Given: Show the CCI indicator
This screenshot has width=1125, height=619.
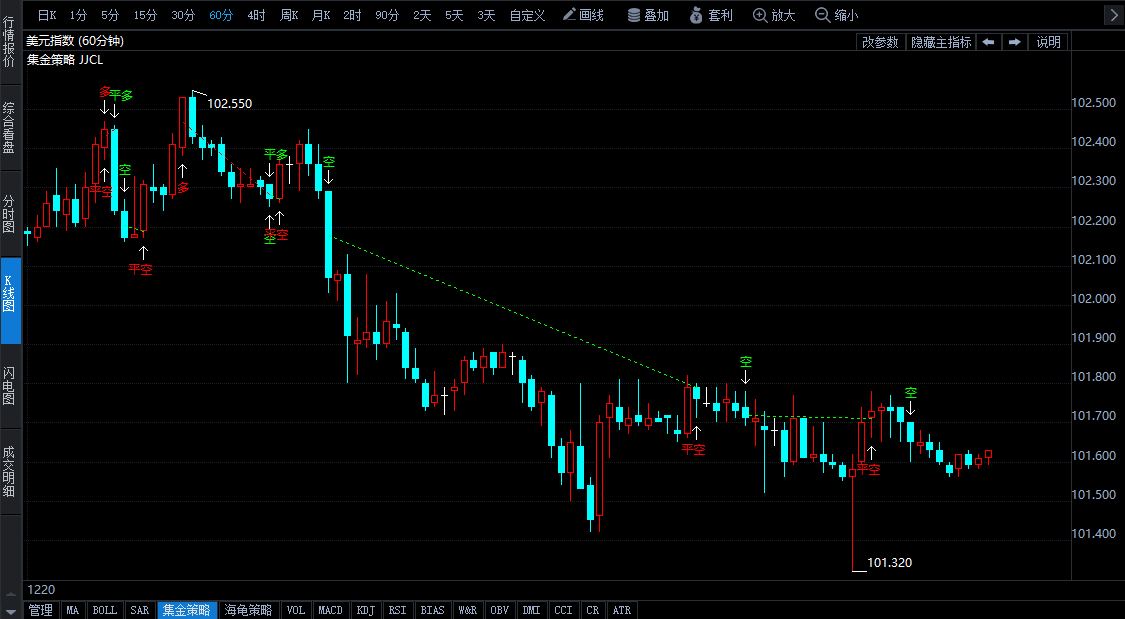Looking at the screenshot, I should [564, 610].
